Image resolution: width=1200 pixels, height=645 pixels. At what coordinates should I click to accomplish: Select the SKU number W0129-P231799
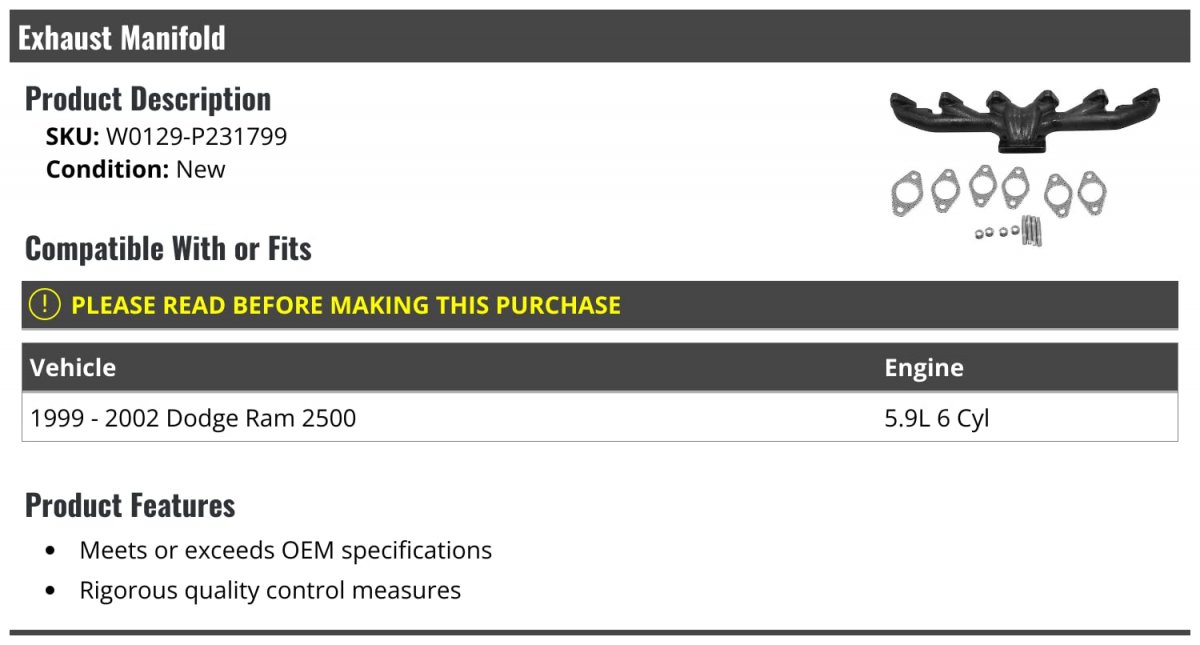(197, 137)
